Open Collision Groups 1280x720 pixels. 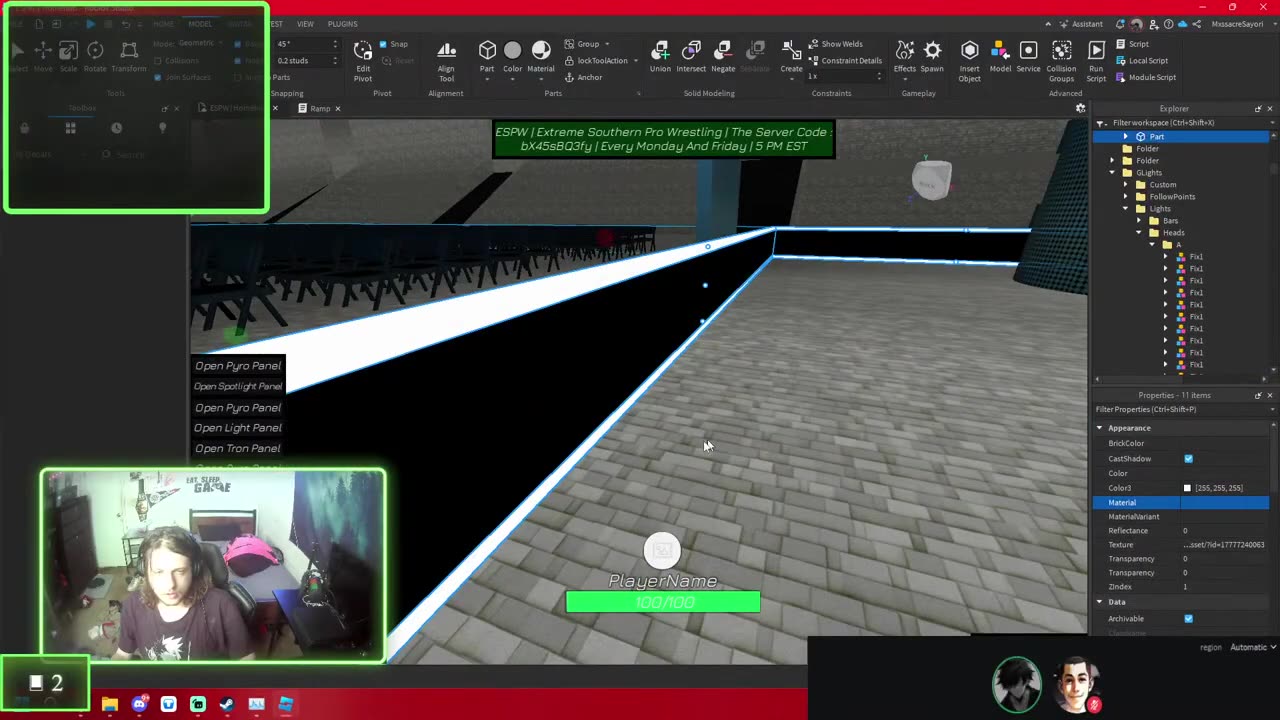click(x=1061, y=60)
